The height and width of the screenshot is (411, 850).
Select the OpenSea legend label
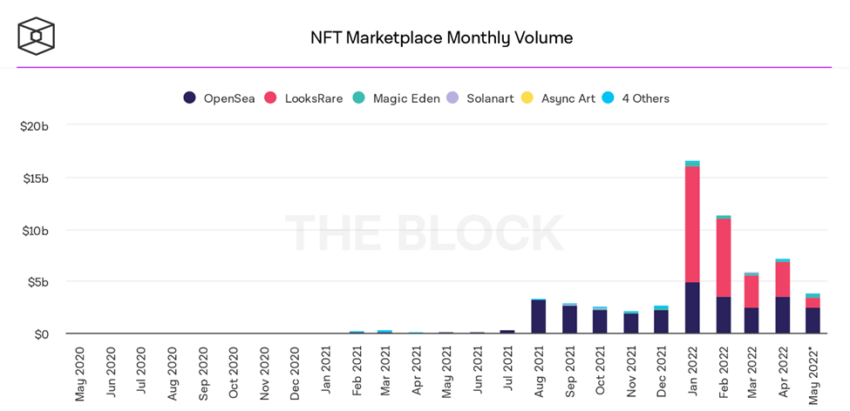[x=229, y=99]
